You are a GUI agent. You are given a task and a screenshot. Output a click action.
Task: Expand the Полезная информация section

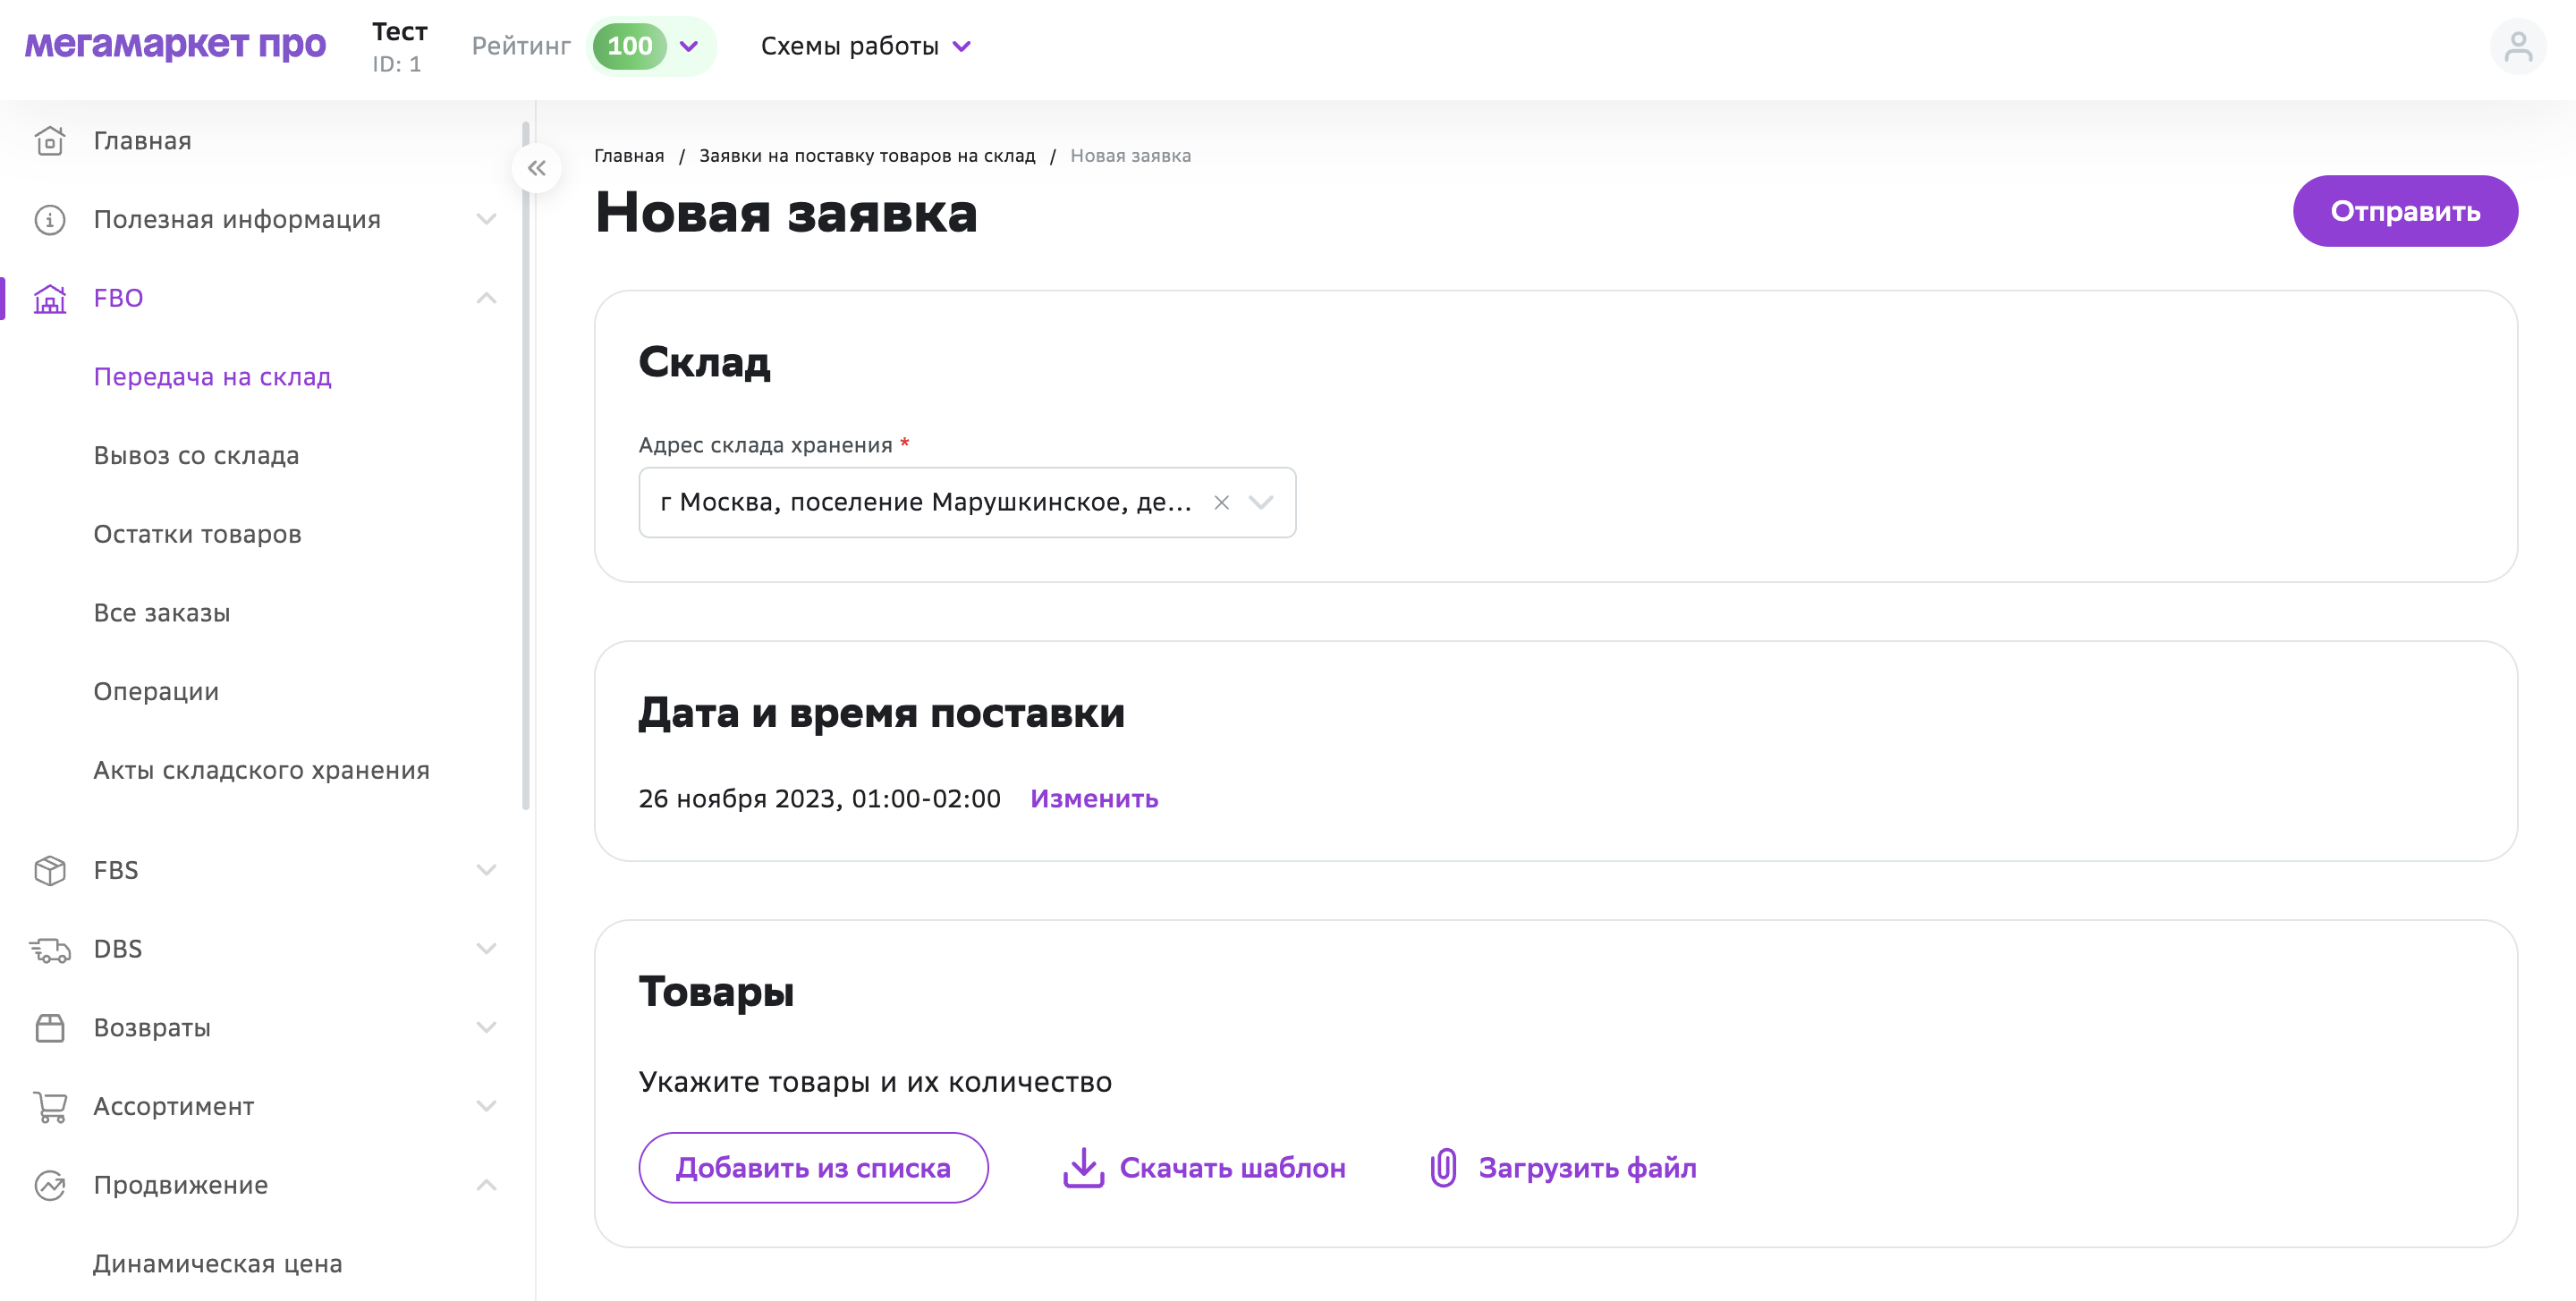click(486, 220)
